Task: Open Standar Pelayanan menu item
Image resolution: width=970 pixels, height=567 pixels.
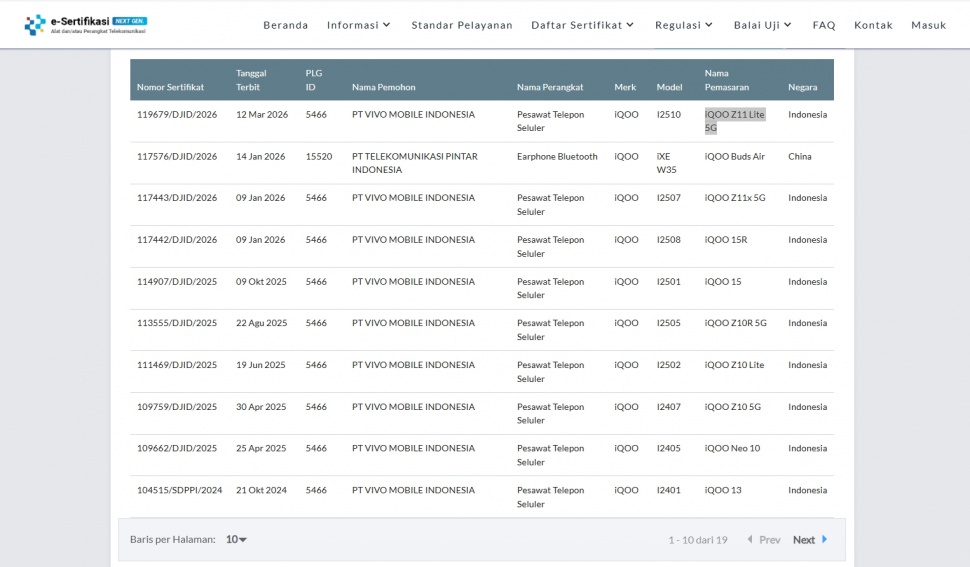Action: [462, 25]
